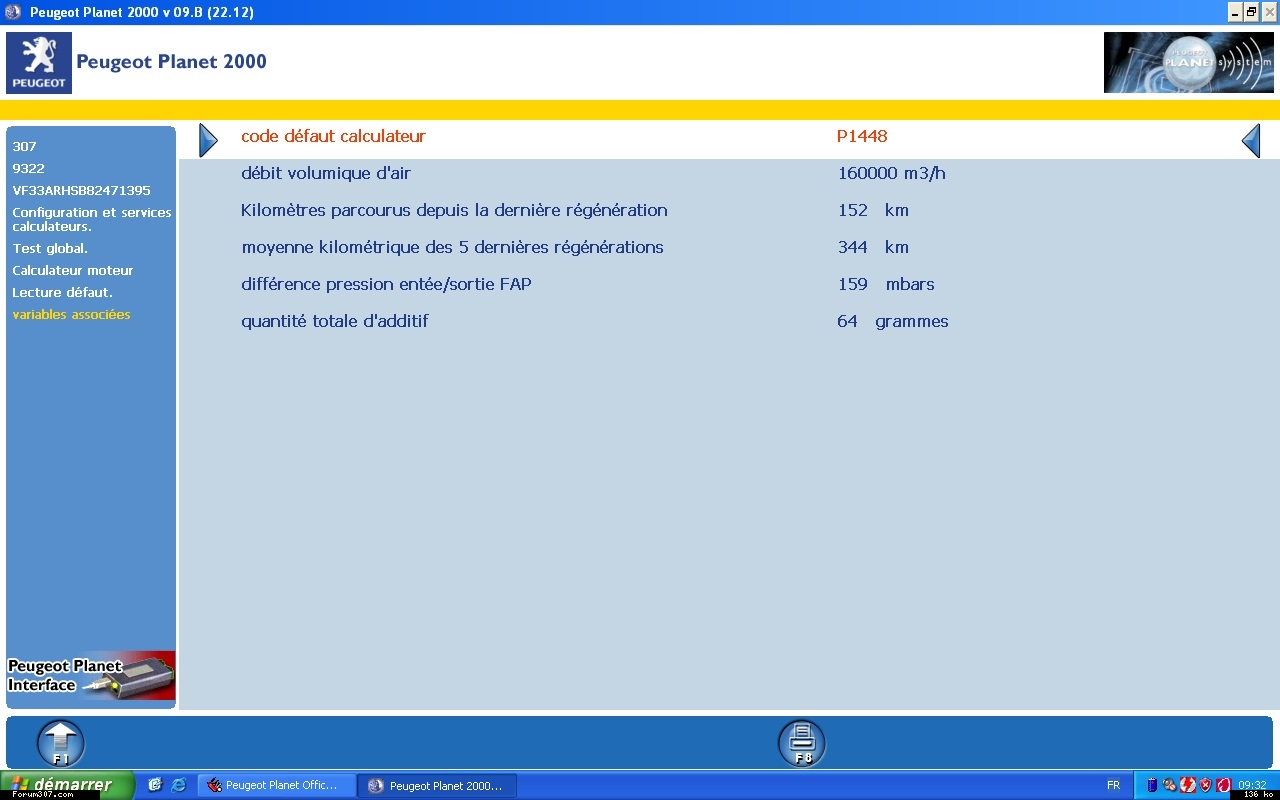Switch to Peugeot Planet Office taskbar window
The height and width of the screenshot is (800, 1280).
[x=277, y=785]
